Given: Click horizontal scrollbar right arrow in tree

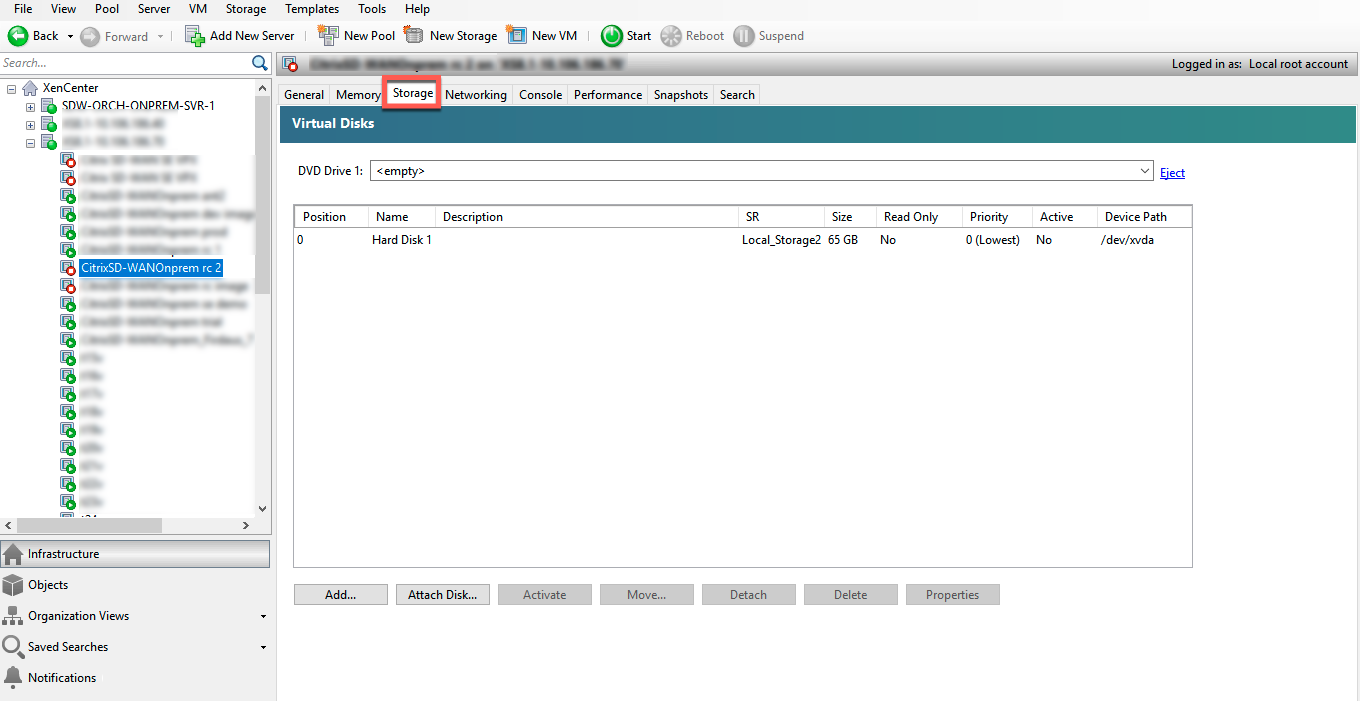Looking at the screenshot, I should pyautogui.click(x=247, y=525).
